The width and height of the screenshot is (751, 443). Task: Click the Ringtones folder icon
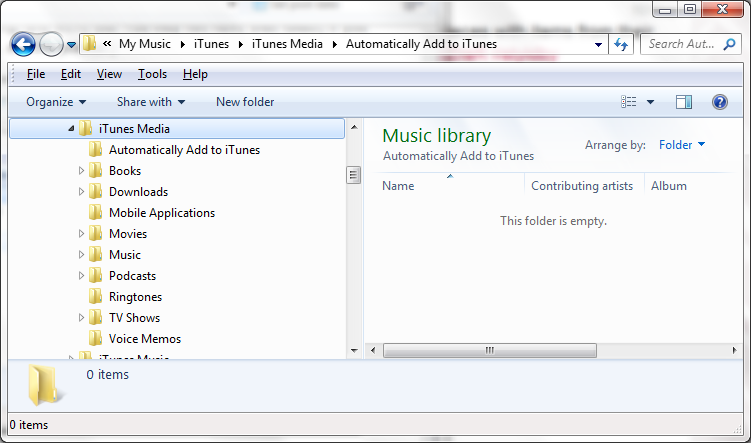coord(95,296)
